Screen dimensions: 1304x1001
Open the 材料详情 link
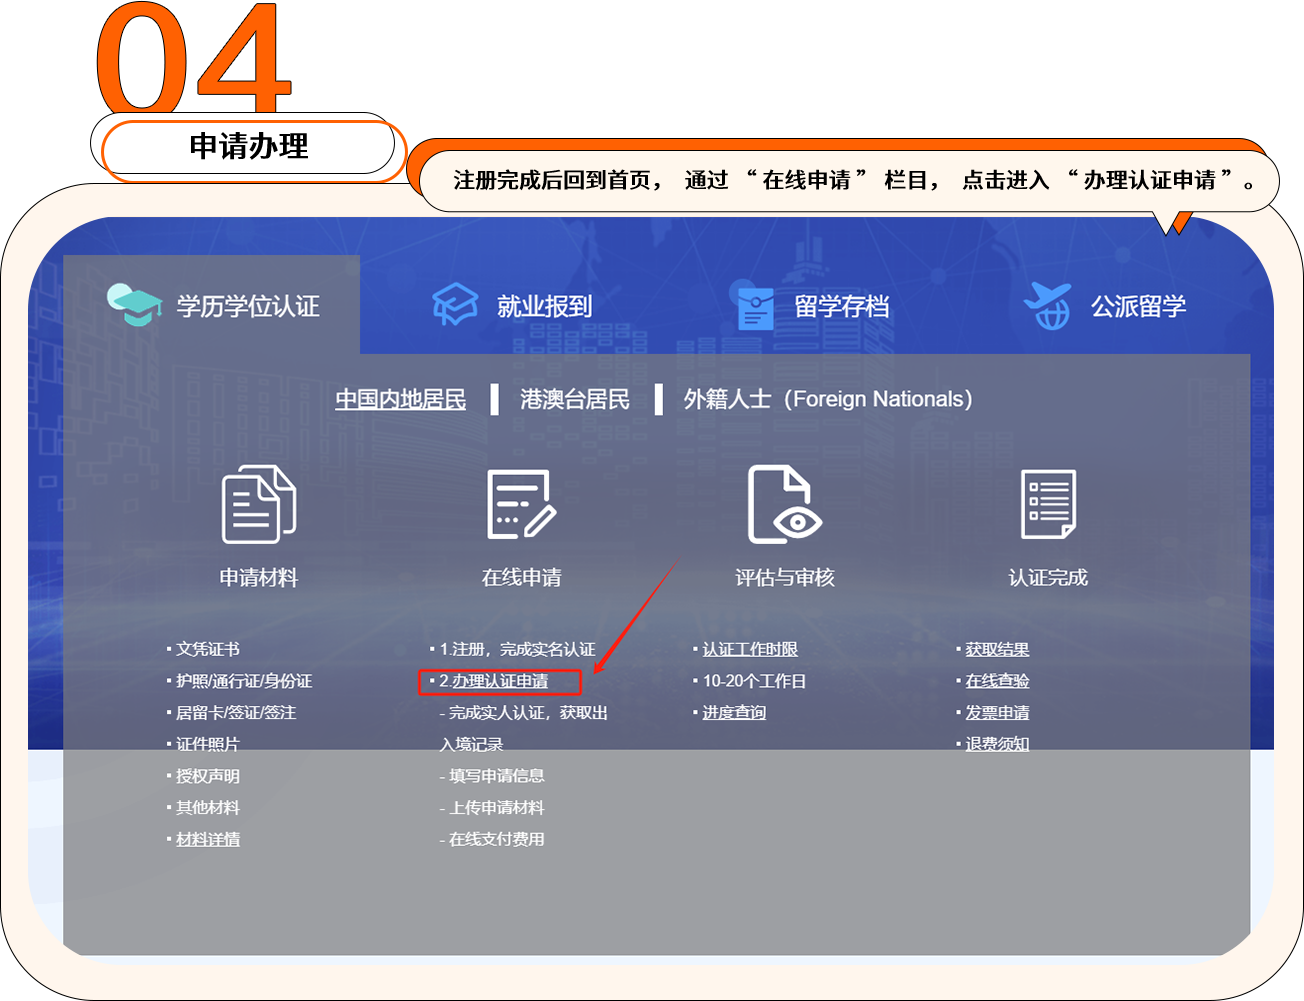[x=208, y=839]
